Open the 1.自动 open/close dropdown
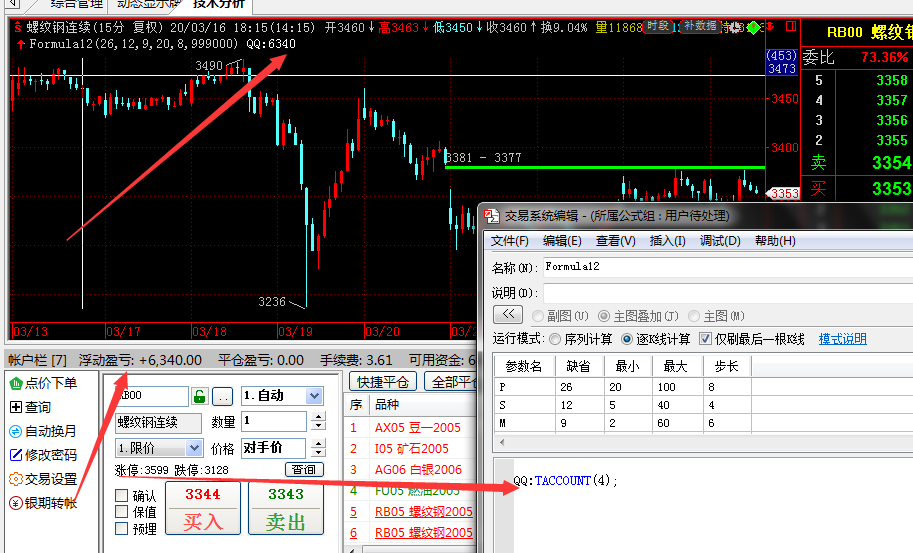Image resolution: width=913 pixels, height=553 pixels. point(314,396)
